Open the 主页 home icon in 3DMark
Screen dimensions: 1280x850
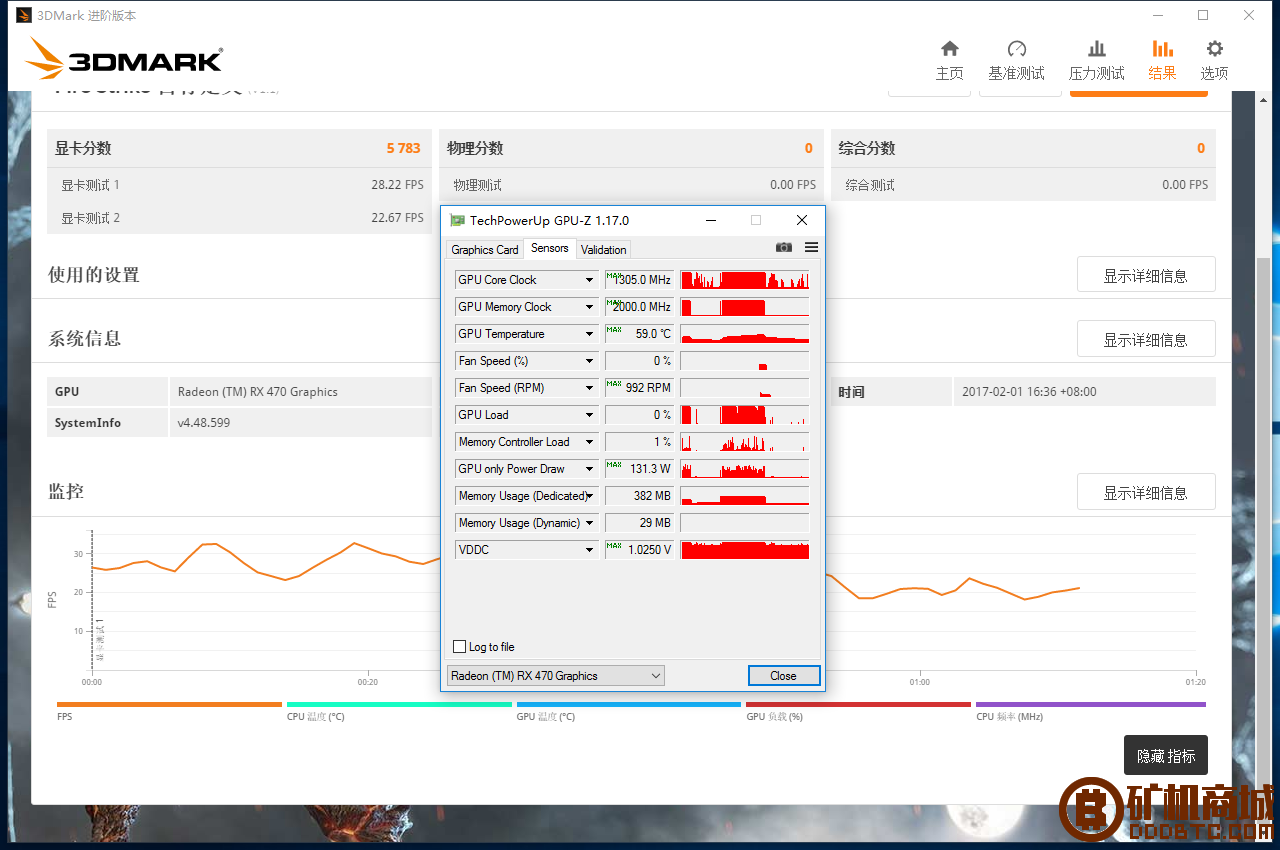click(949, 49)
